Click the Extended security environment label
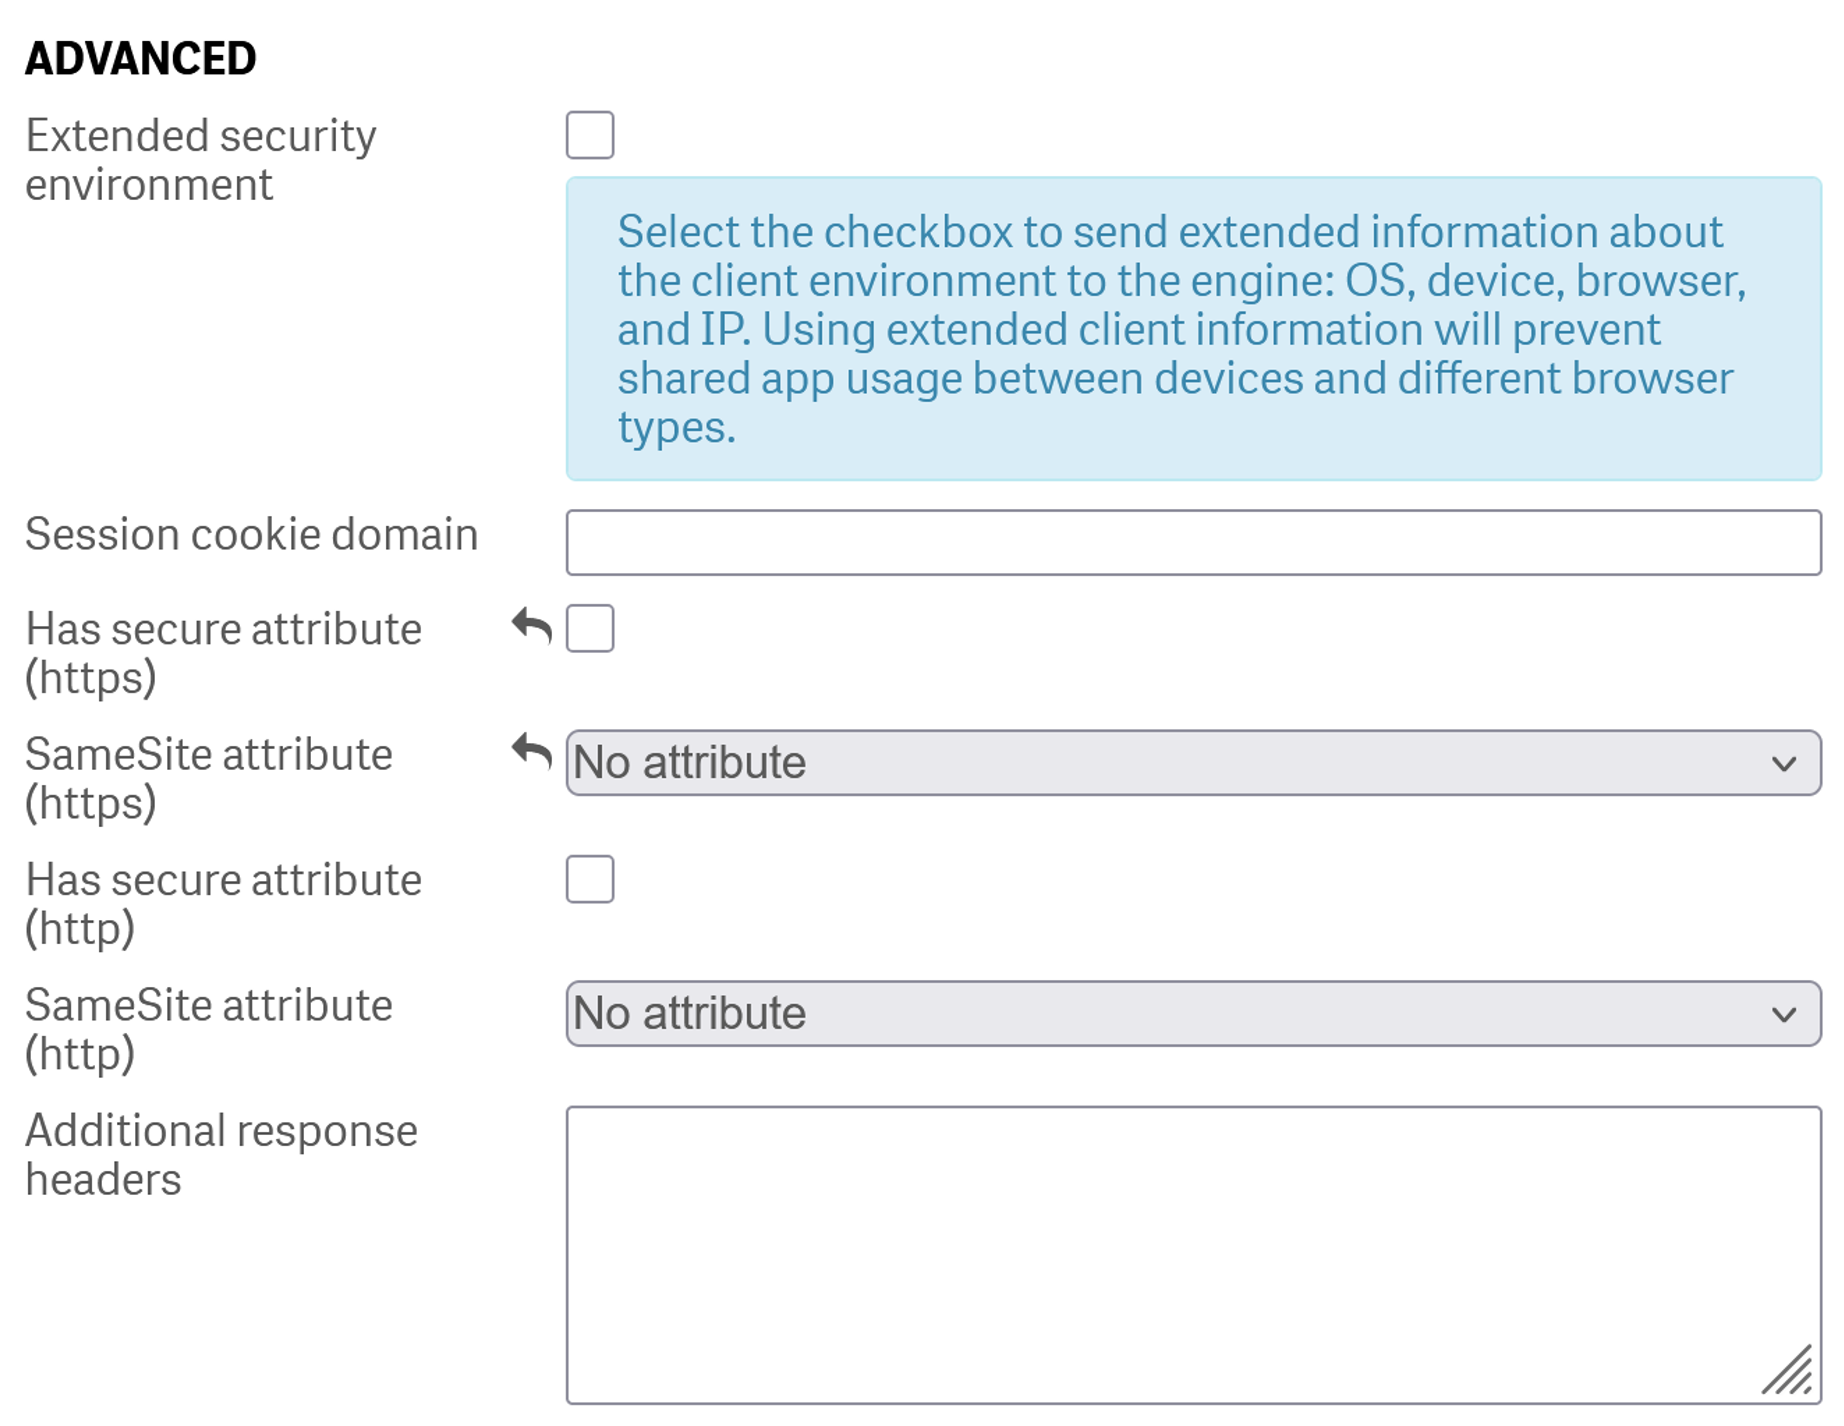Viewport: 1844px width, 1426px height. tap(202, 158)
